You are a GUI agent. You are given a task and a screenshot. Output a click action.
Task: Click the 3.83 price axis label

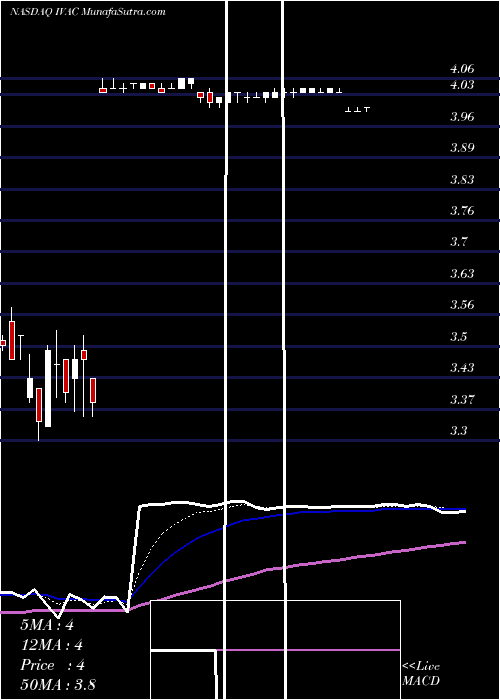pyautogui.click(x=462, y=179)
